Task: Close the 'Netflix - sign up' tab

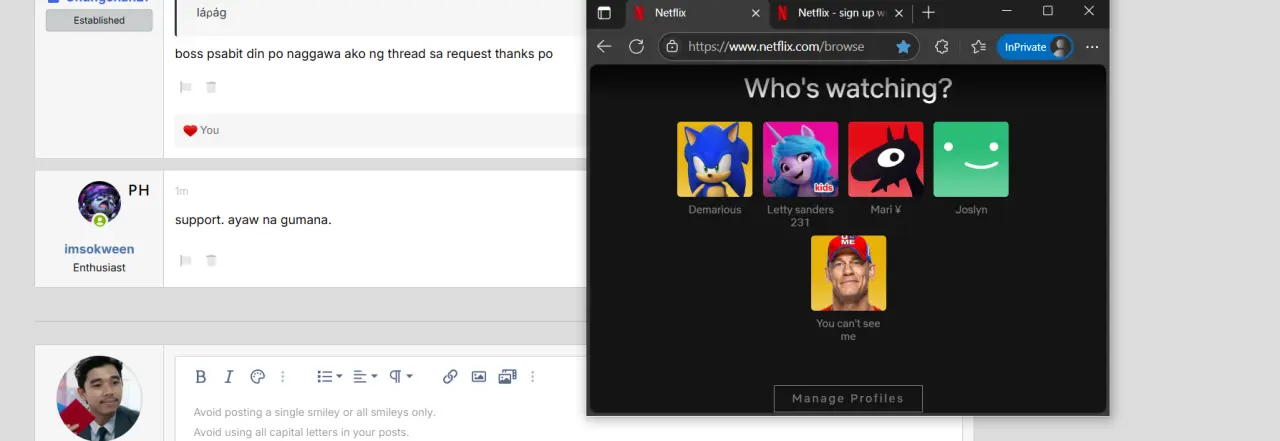Action: coord(899,13)
